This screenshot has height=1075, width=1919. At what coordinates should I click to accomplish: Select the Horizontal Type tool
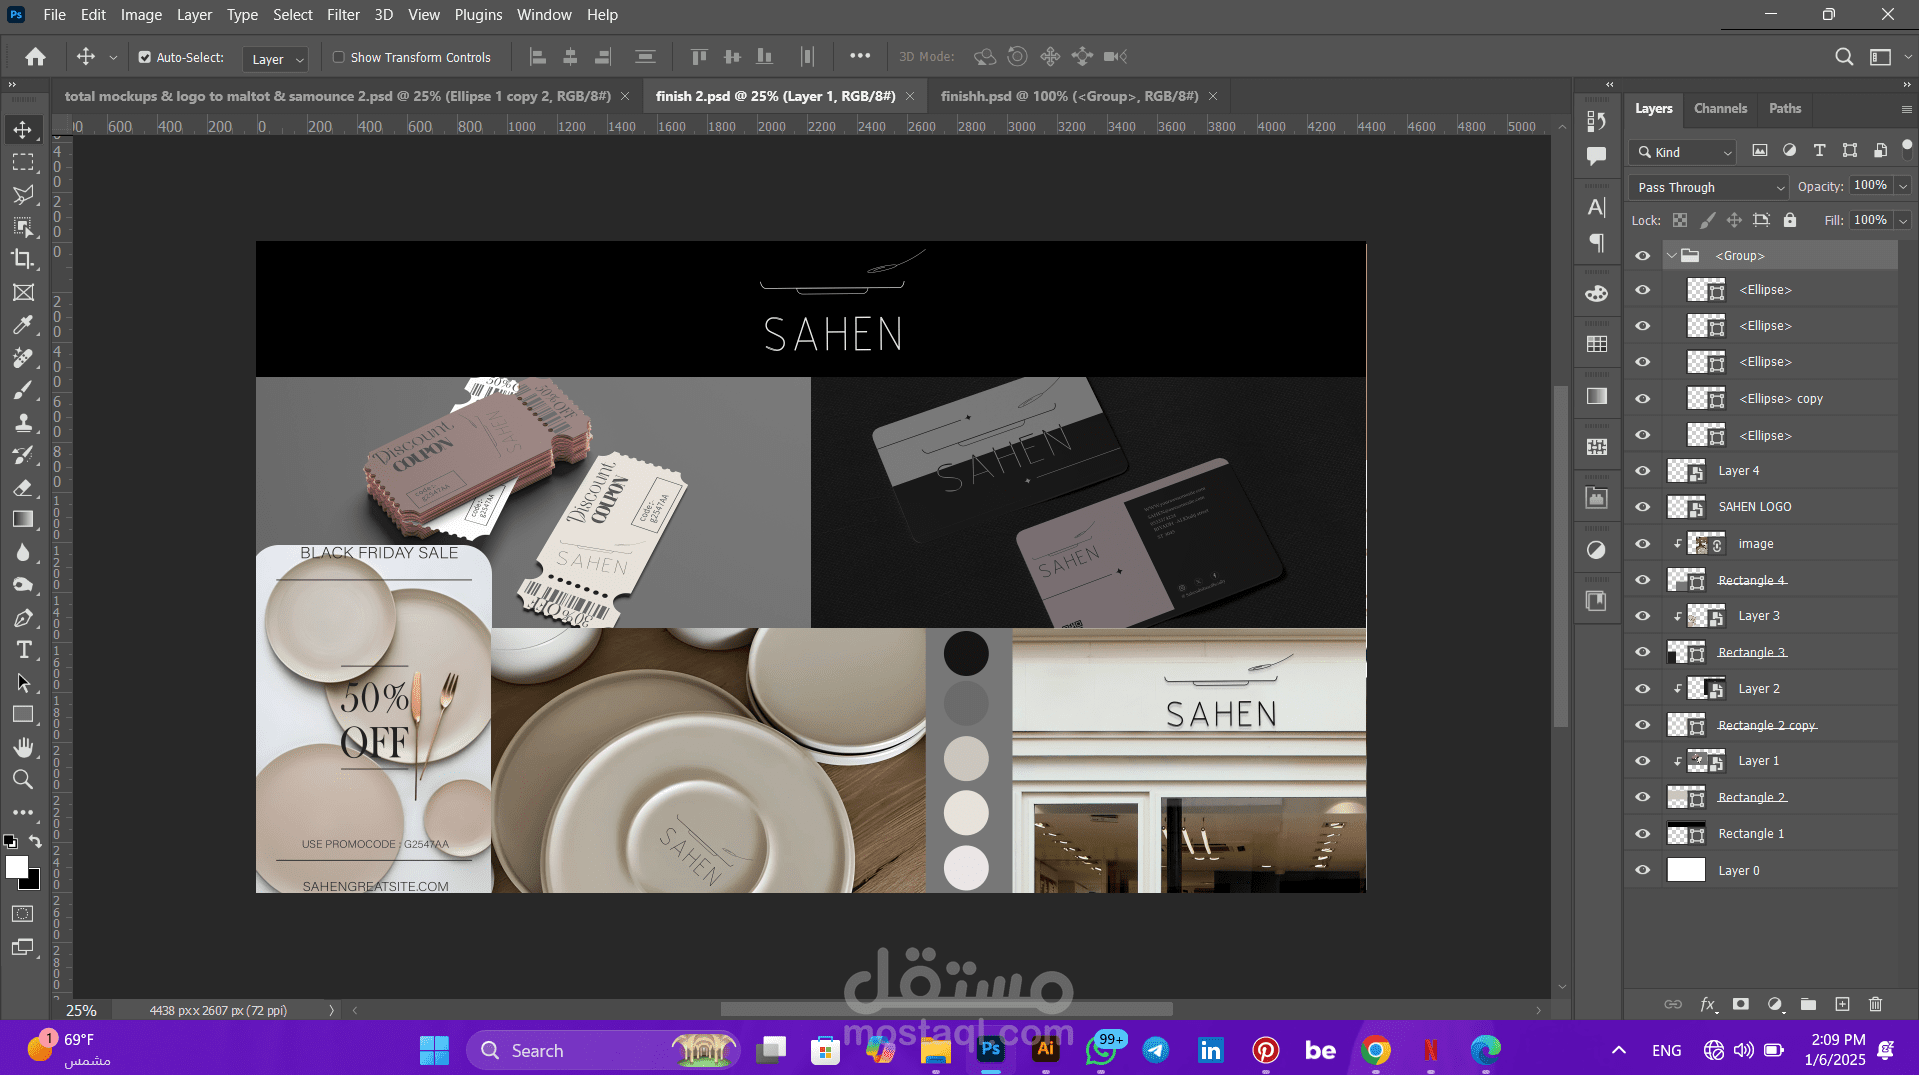[x=23, y=650]
